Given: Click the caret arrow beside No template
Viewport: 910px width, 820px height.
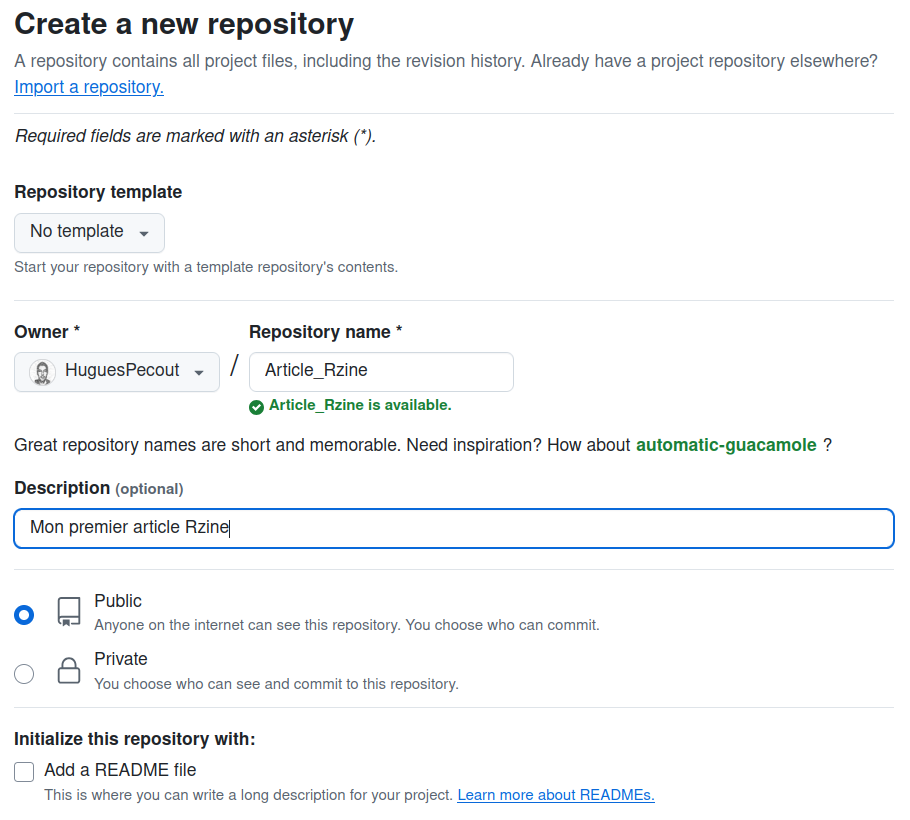Looking at the screenshot, I should pyautogui.click(x=144, y=233).
